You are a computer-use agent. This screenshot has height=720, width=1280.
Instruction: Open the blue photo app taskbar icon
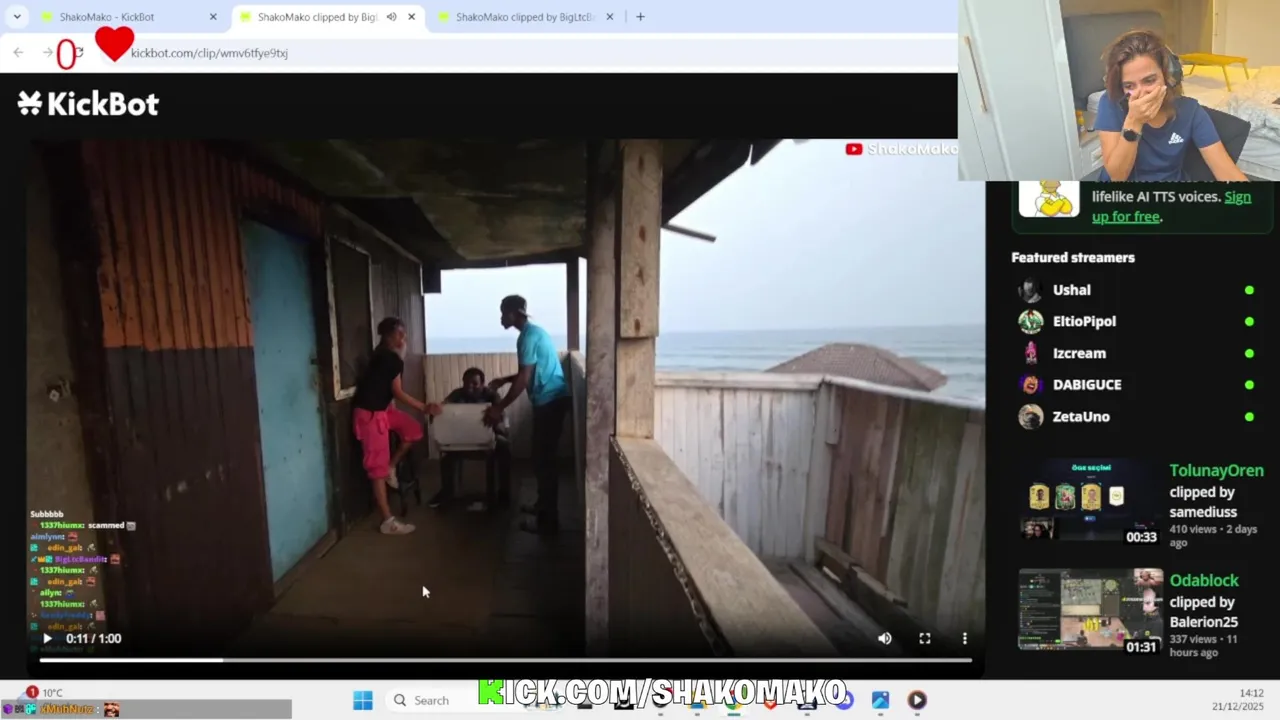tap(880, 700)
